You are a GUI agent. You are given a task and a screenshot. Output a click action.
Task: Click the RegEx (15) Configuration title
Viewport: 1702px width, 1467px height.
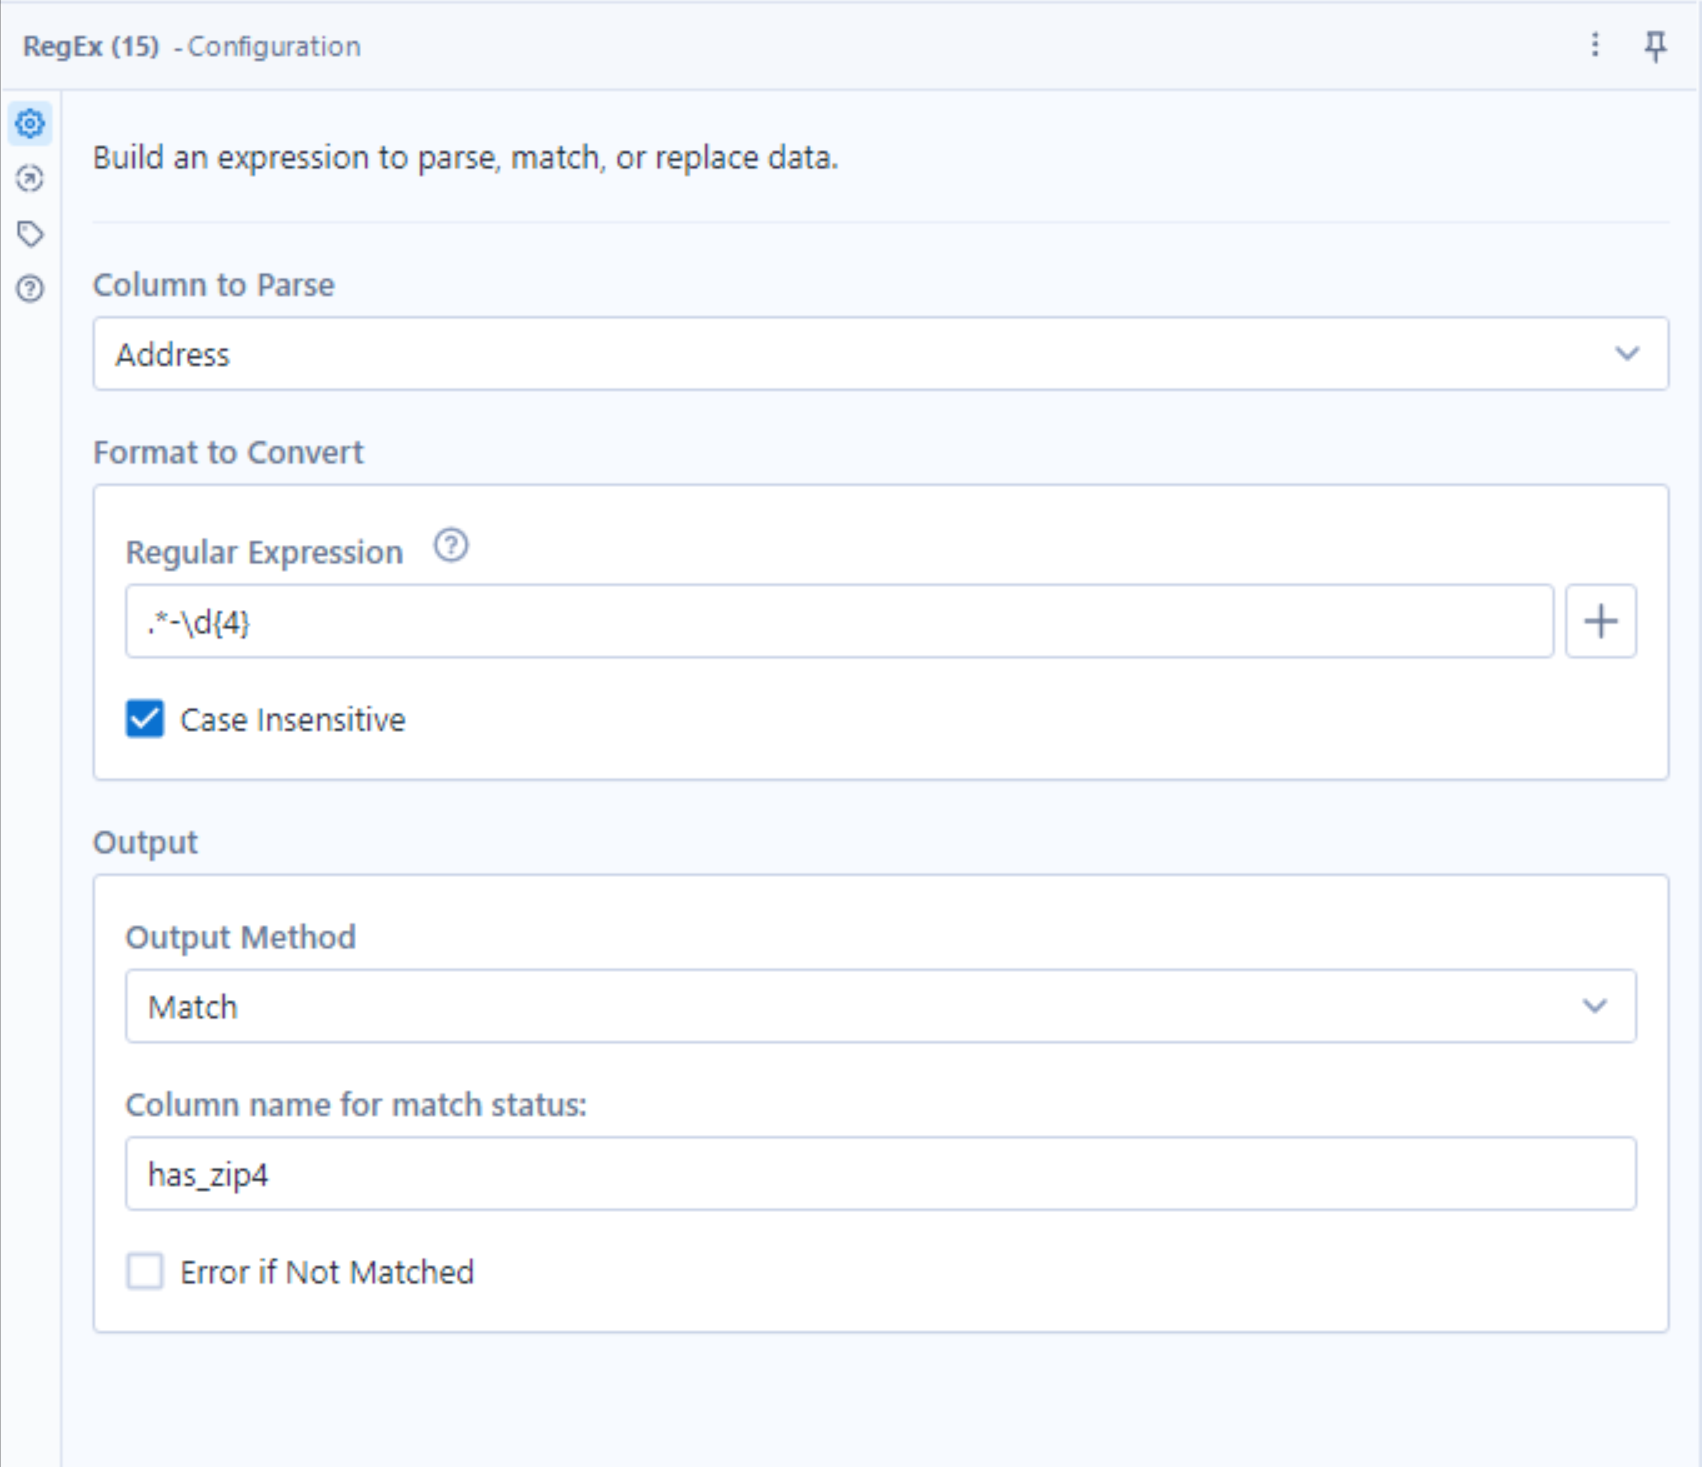click(191, 47)
